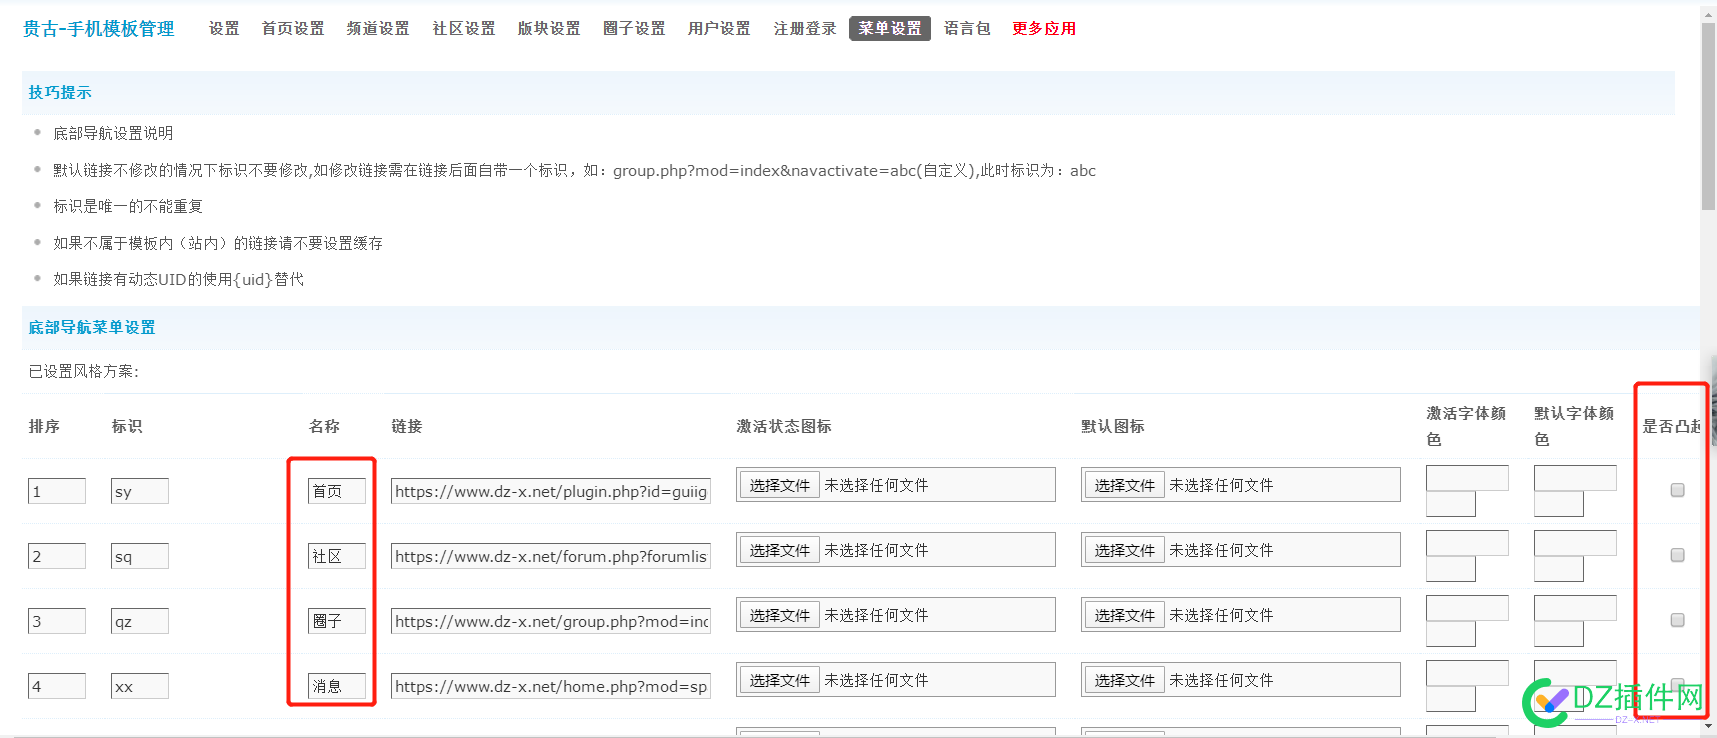Choose the default icon file for the qz row
1717x738 pixels.
coord(1125,615)
